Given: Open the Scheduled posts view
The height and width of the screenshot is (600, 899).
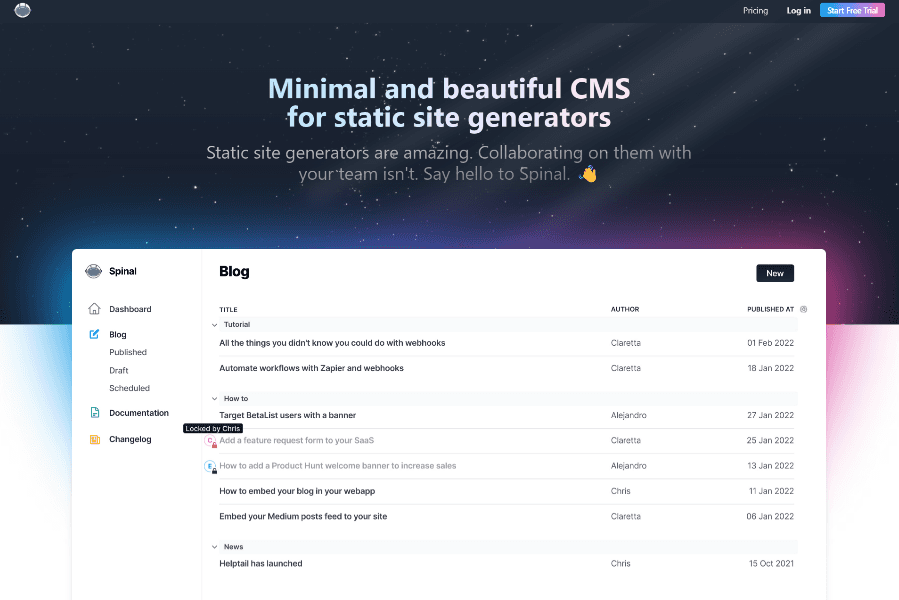Looking at the screenshot, I should [x=129, y=387].
